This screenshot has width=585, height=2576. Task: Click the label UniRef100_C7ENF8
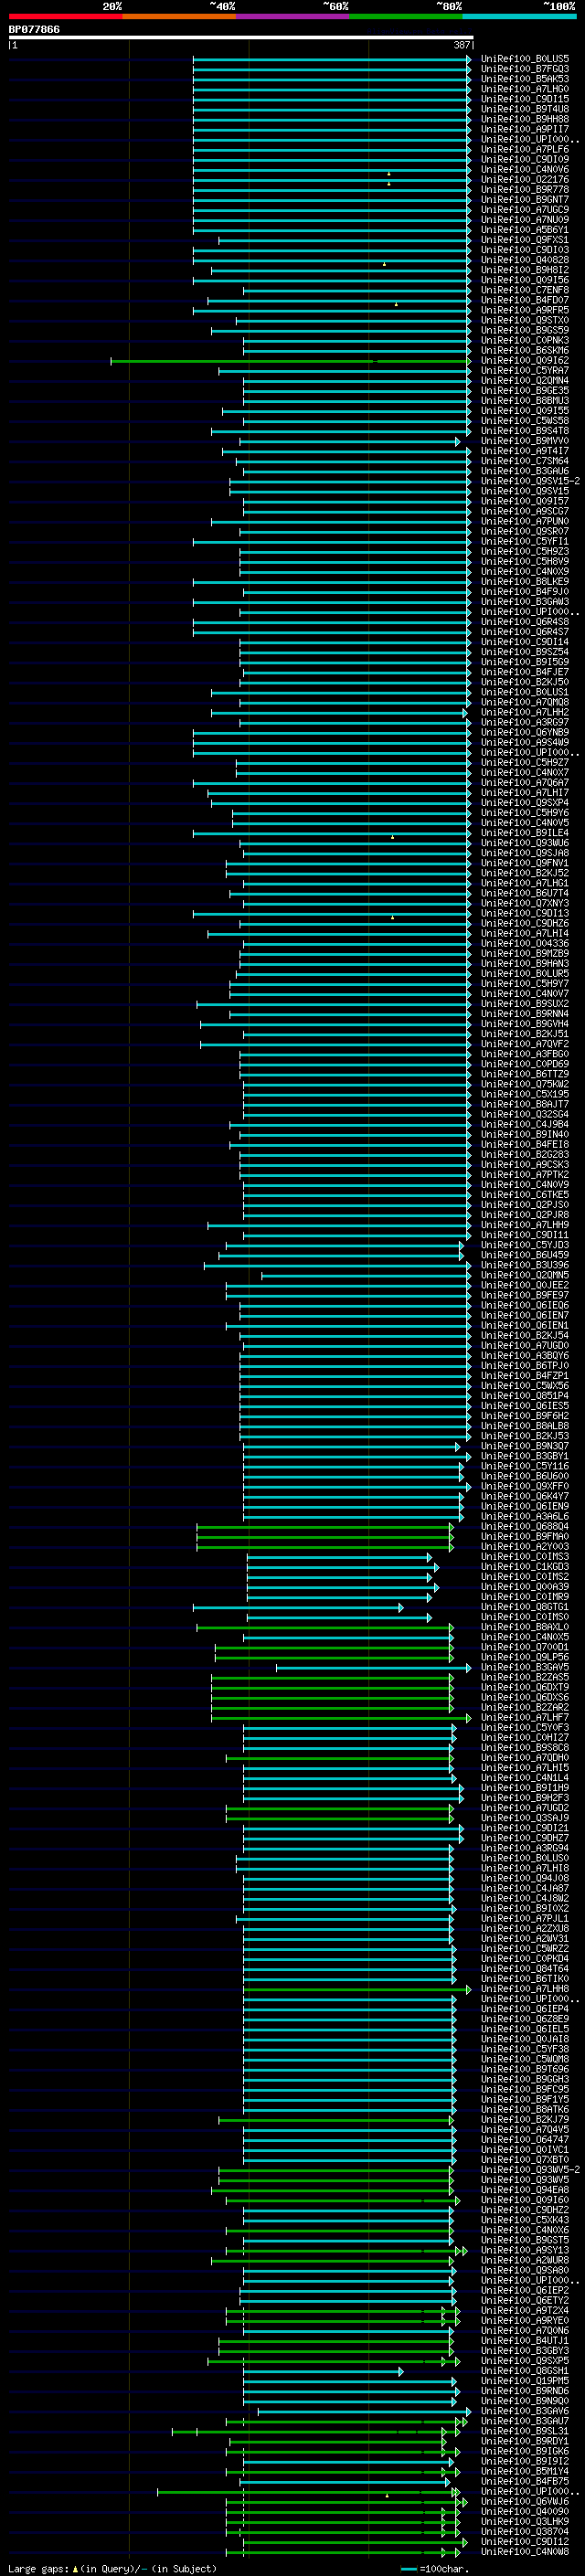tap(525, 290)
